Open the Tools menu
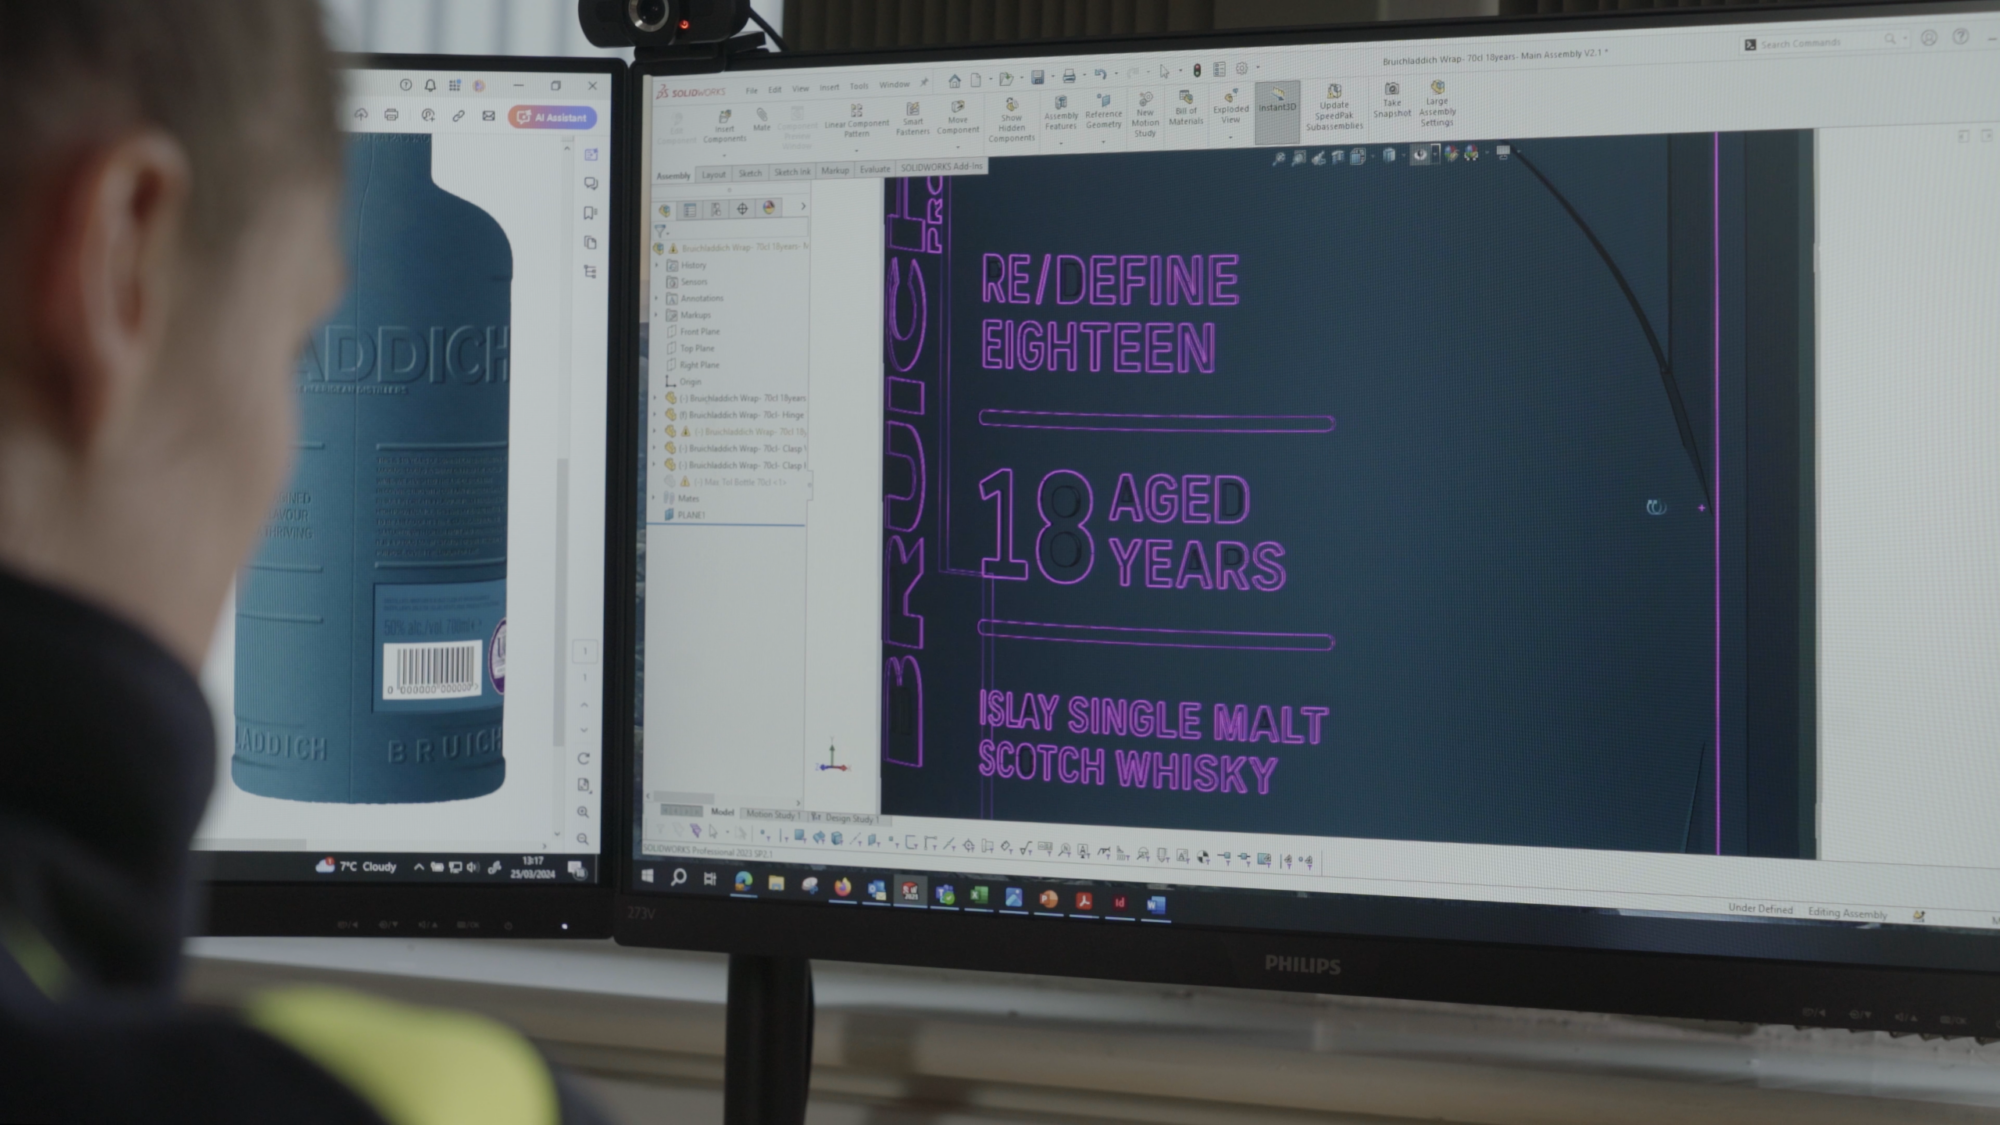This screenshot has width=2000, height=1125. (858, 84)
